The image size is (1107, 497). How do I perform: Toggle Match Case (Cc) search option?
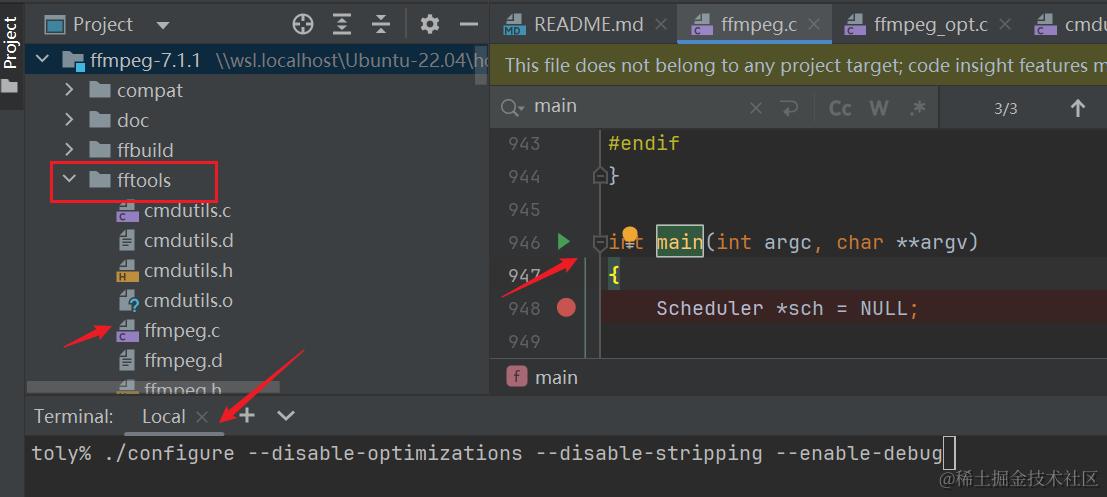pyautogui.click(x=840, y=108)
